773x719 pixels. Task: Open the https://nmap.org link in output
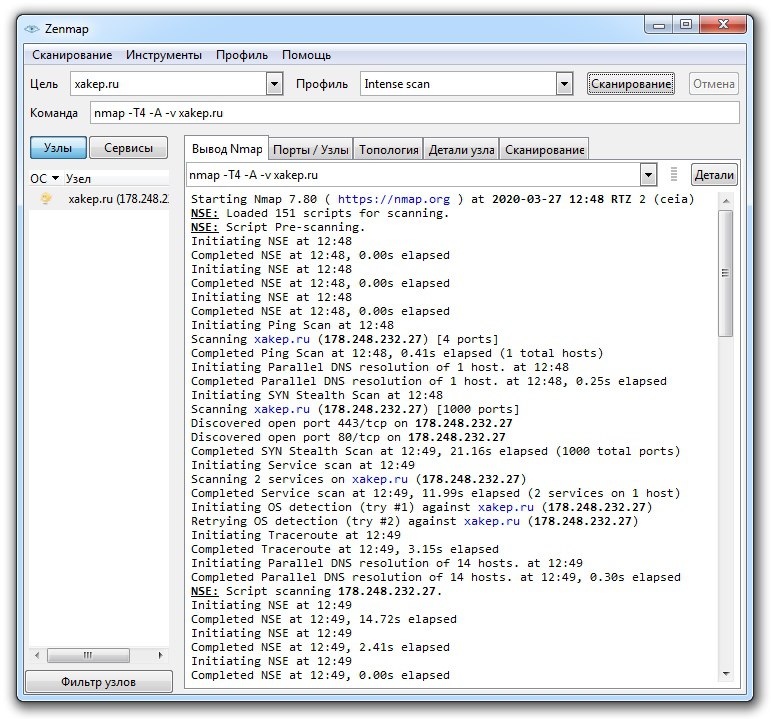[393, 199]
